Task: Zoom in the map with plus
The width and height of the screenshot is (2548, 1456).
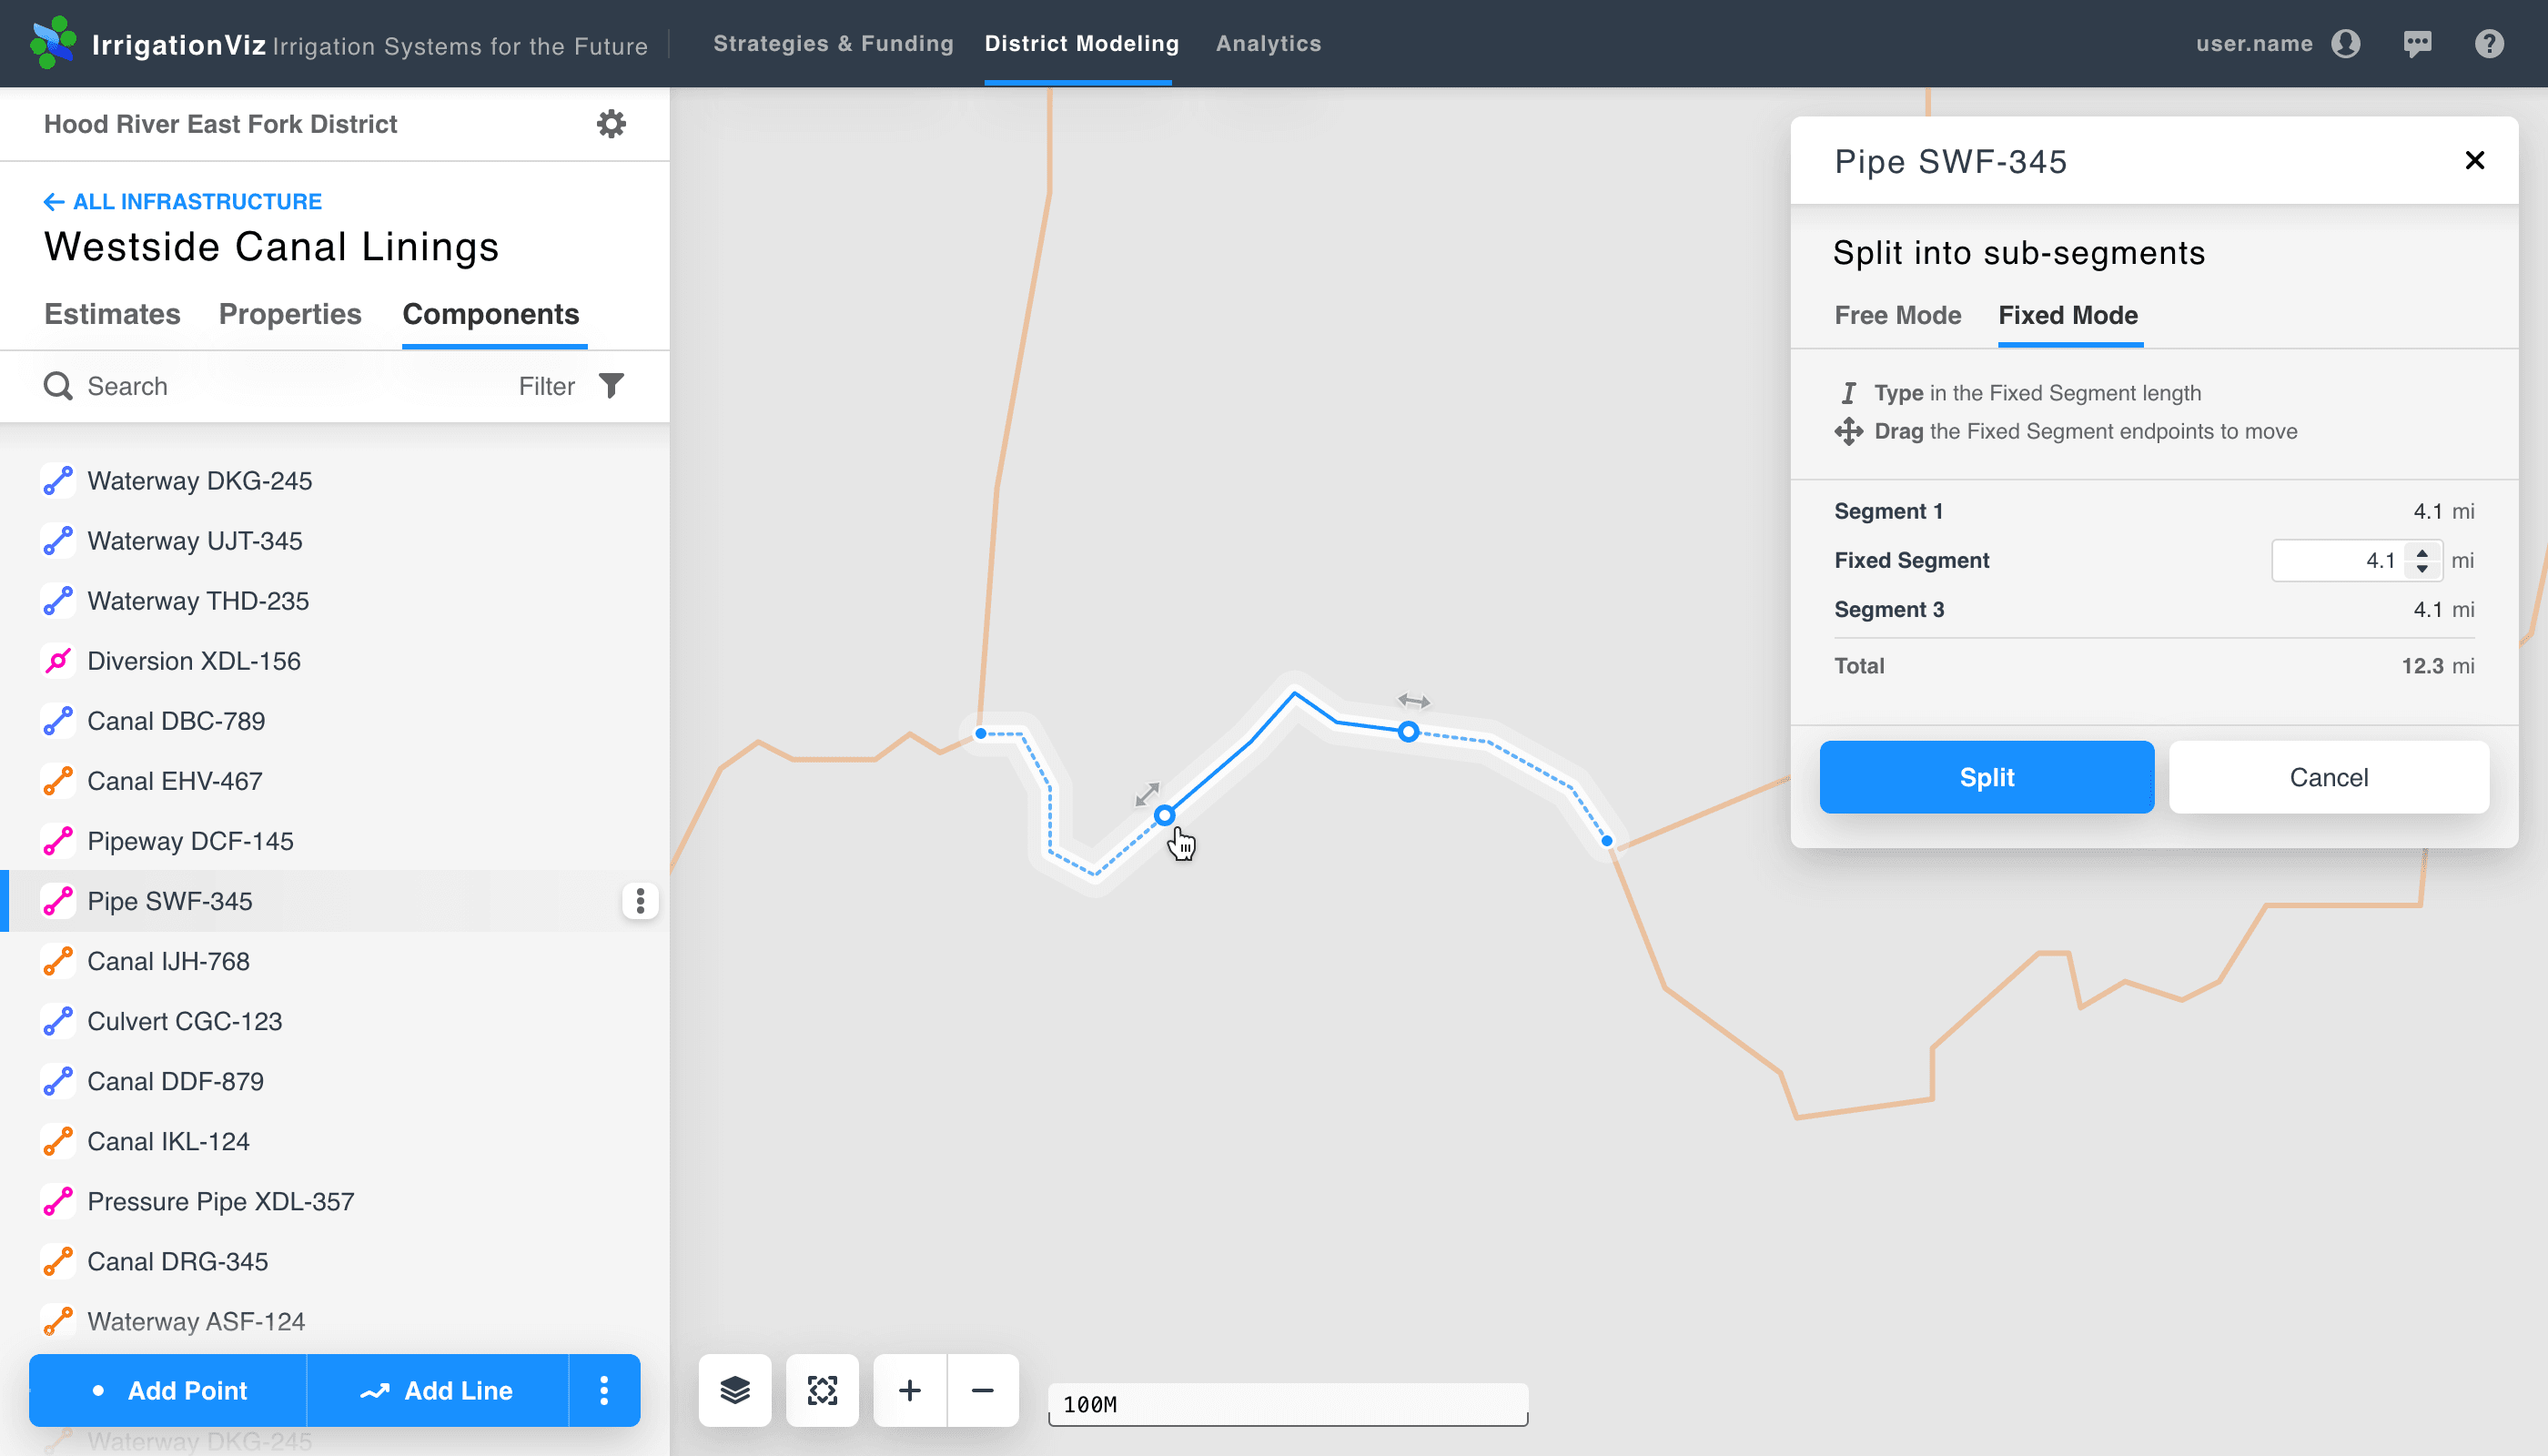Action: (x=910, y=1390)
